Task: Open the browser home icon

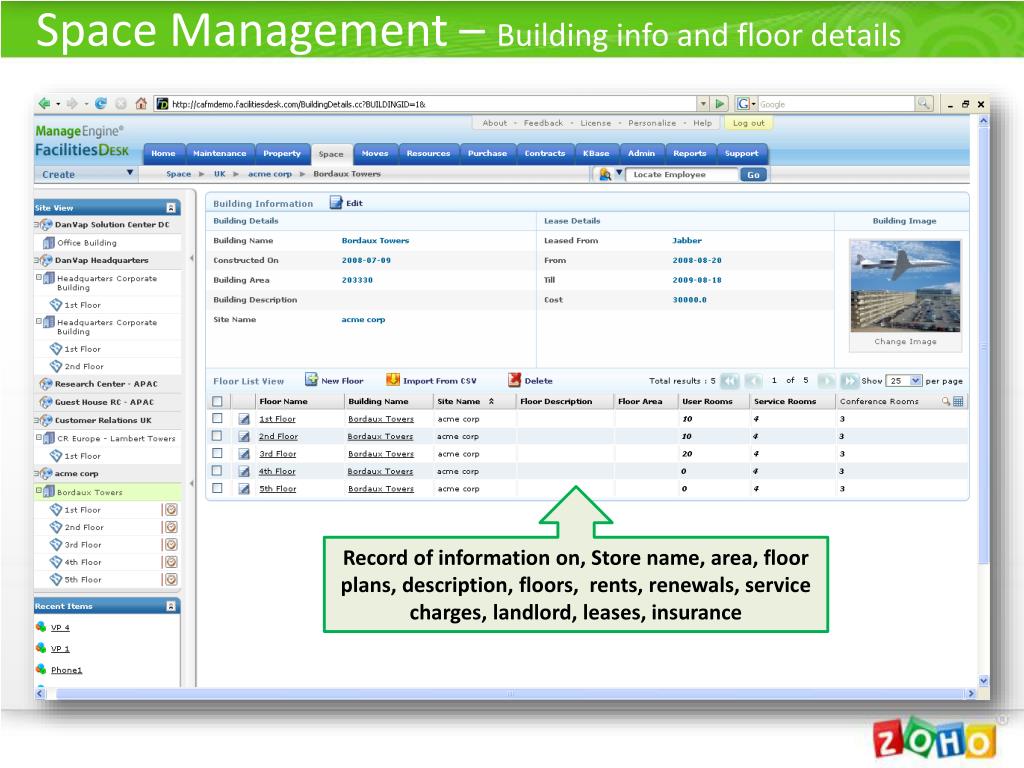Action: [141, 103]
